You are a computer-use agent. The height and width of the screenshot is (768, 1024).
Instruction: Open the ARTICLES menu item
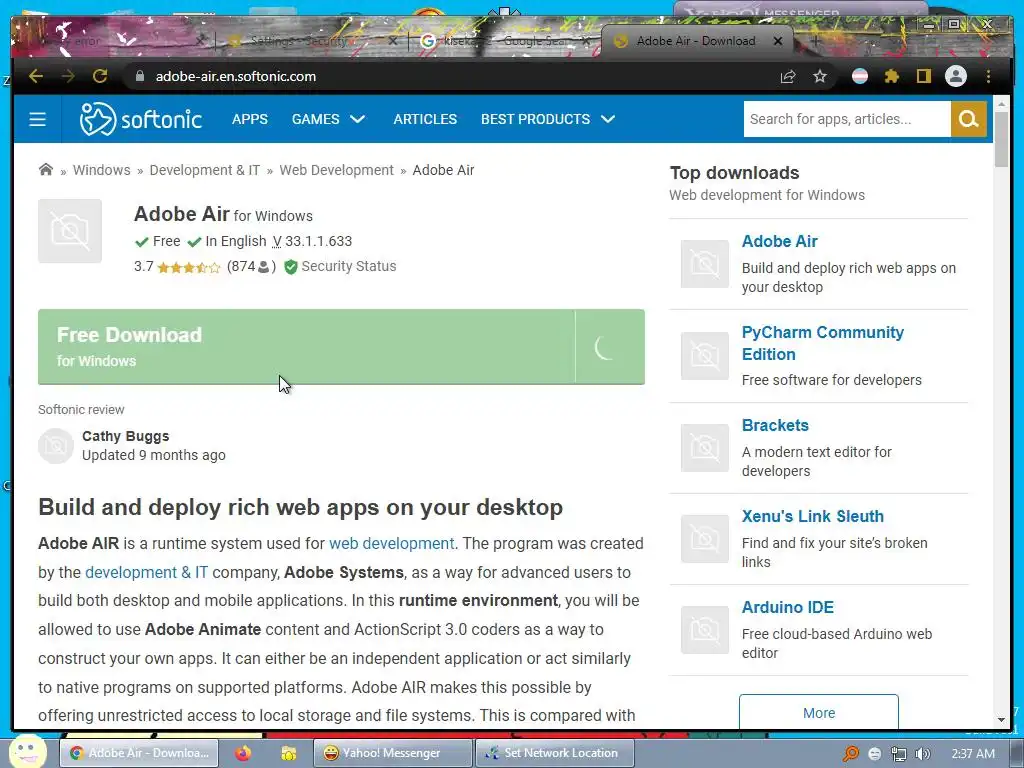[x=425, y=119]
